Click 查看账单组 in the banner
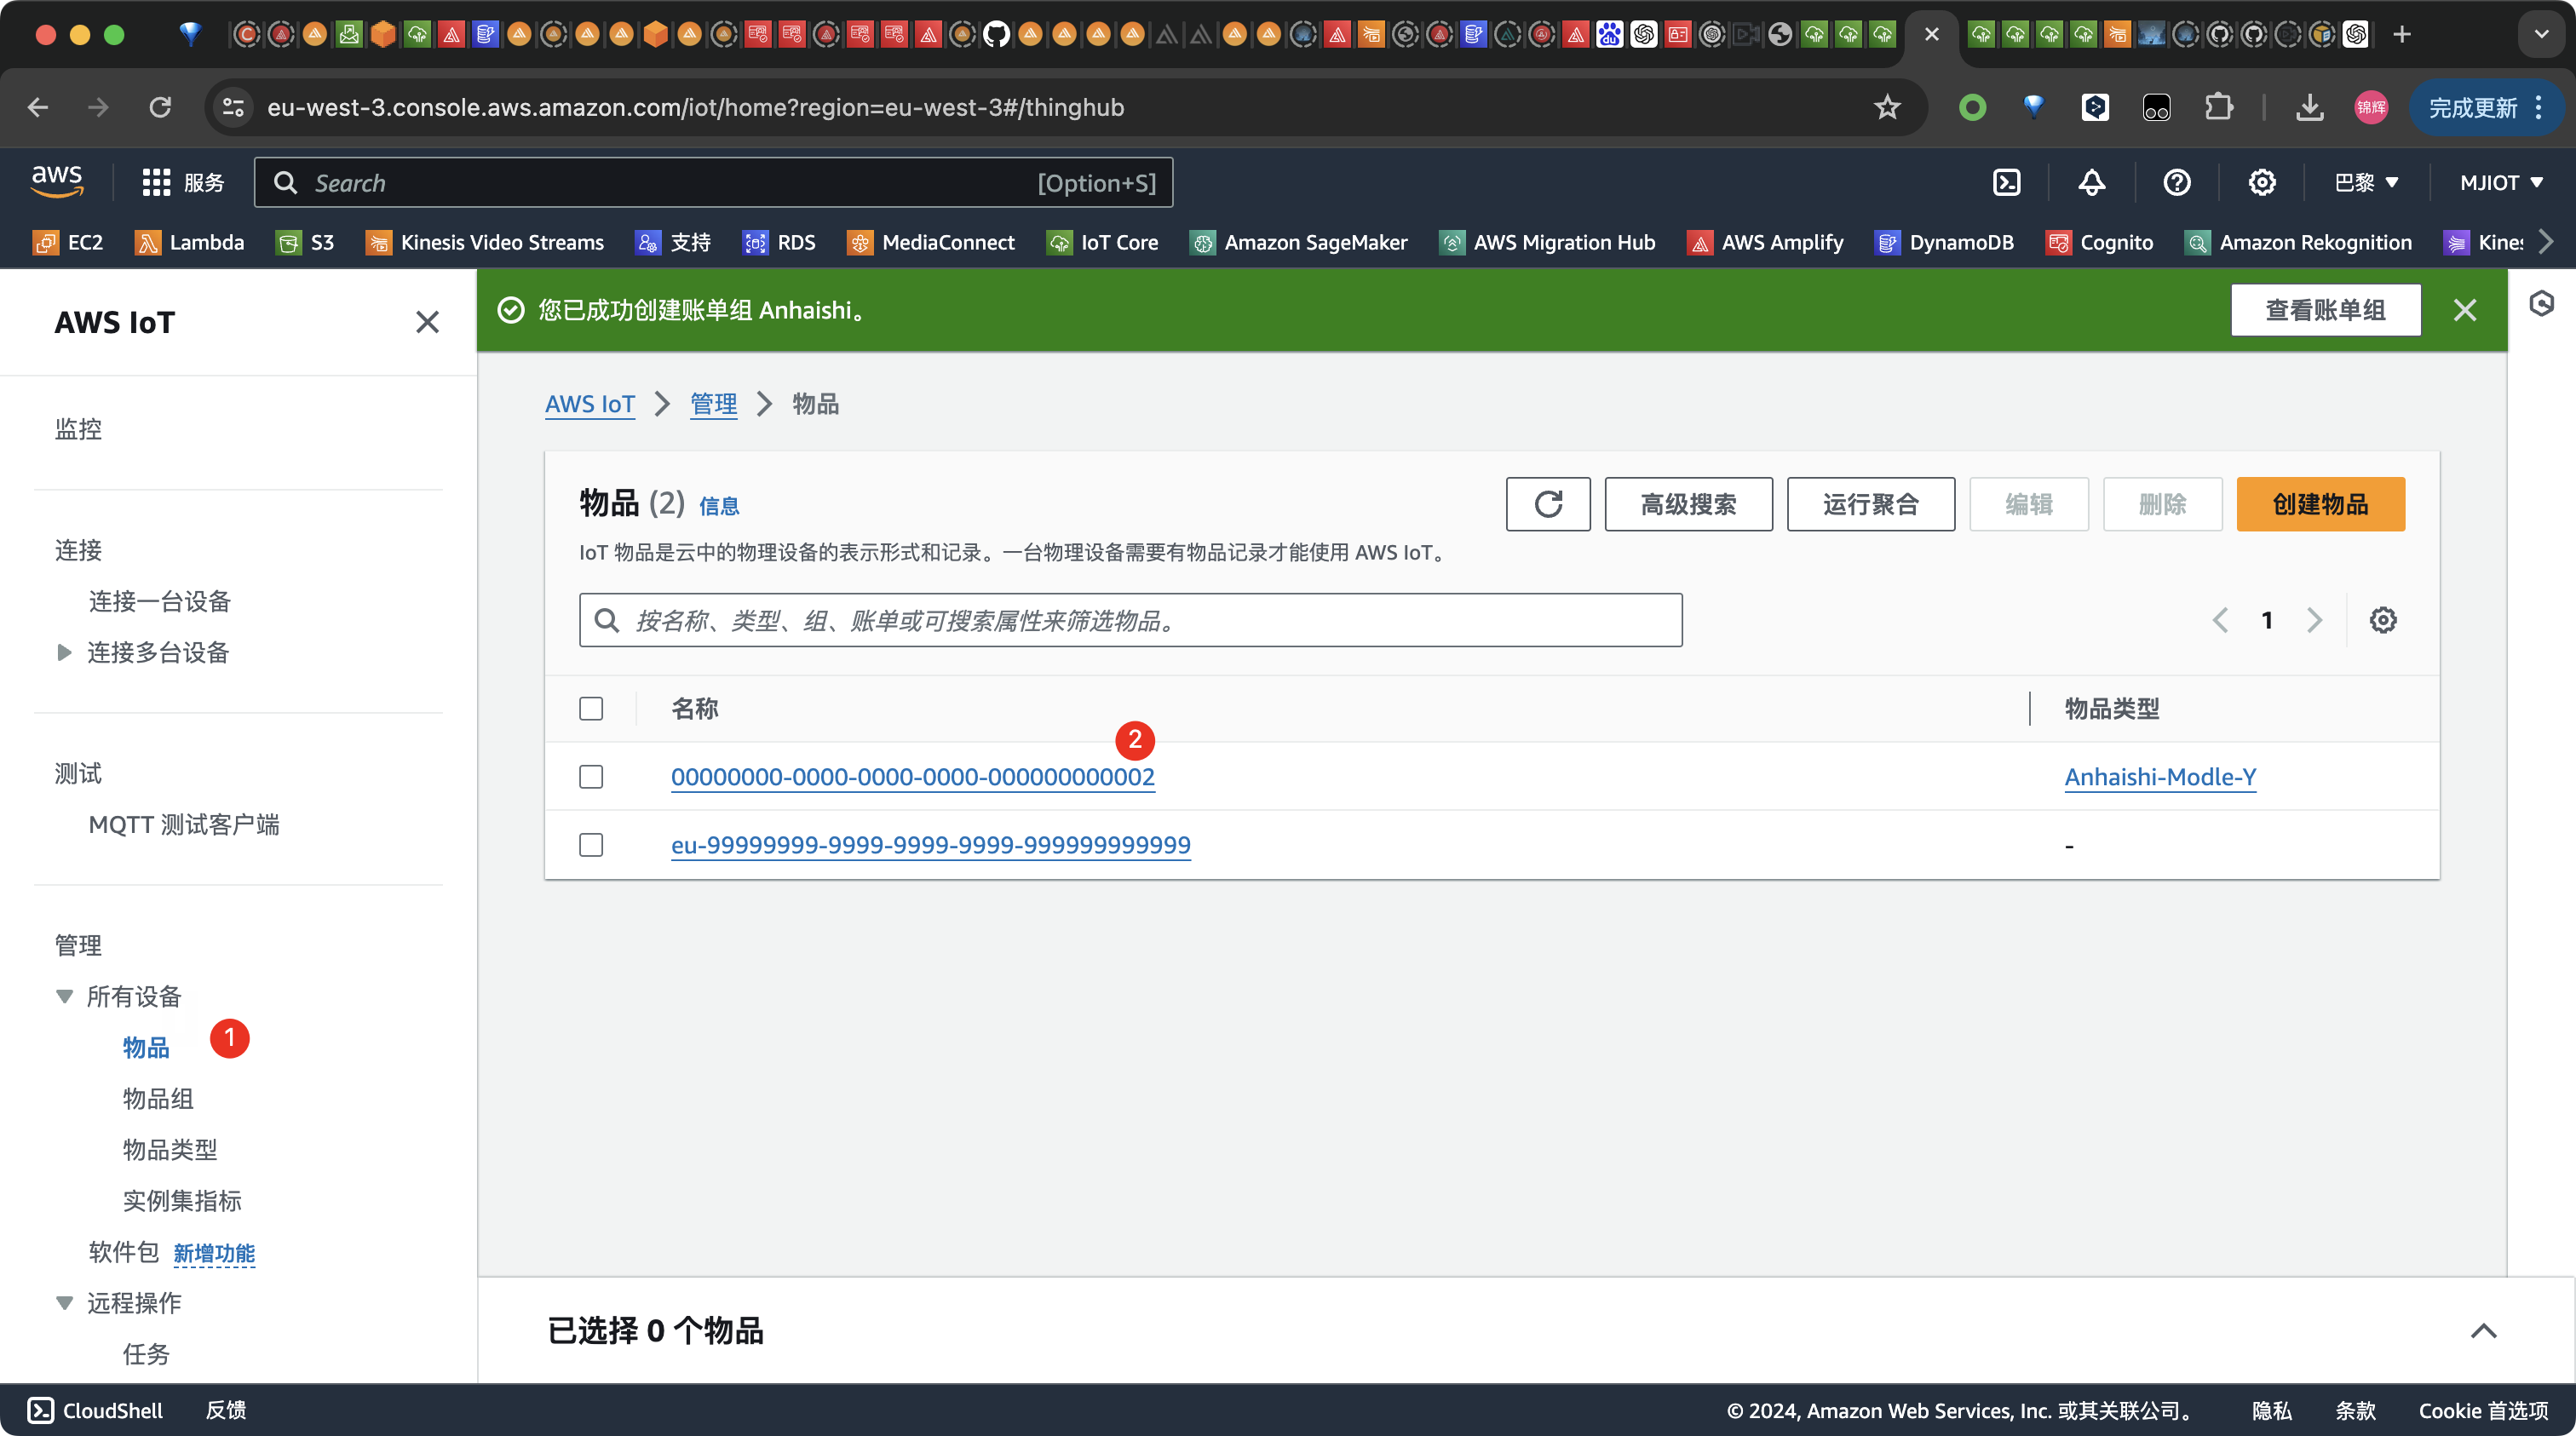This screenshot has height=1436, width=2576. click(2325, 310)
